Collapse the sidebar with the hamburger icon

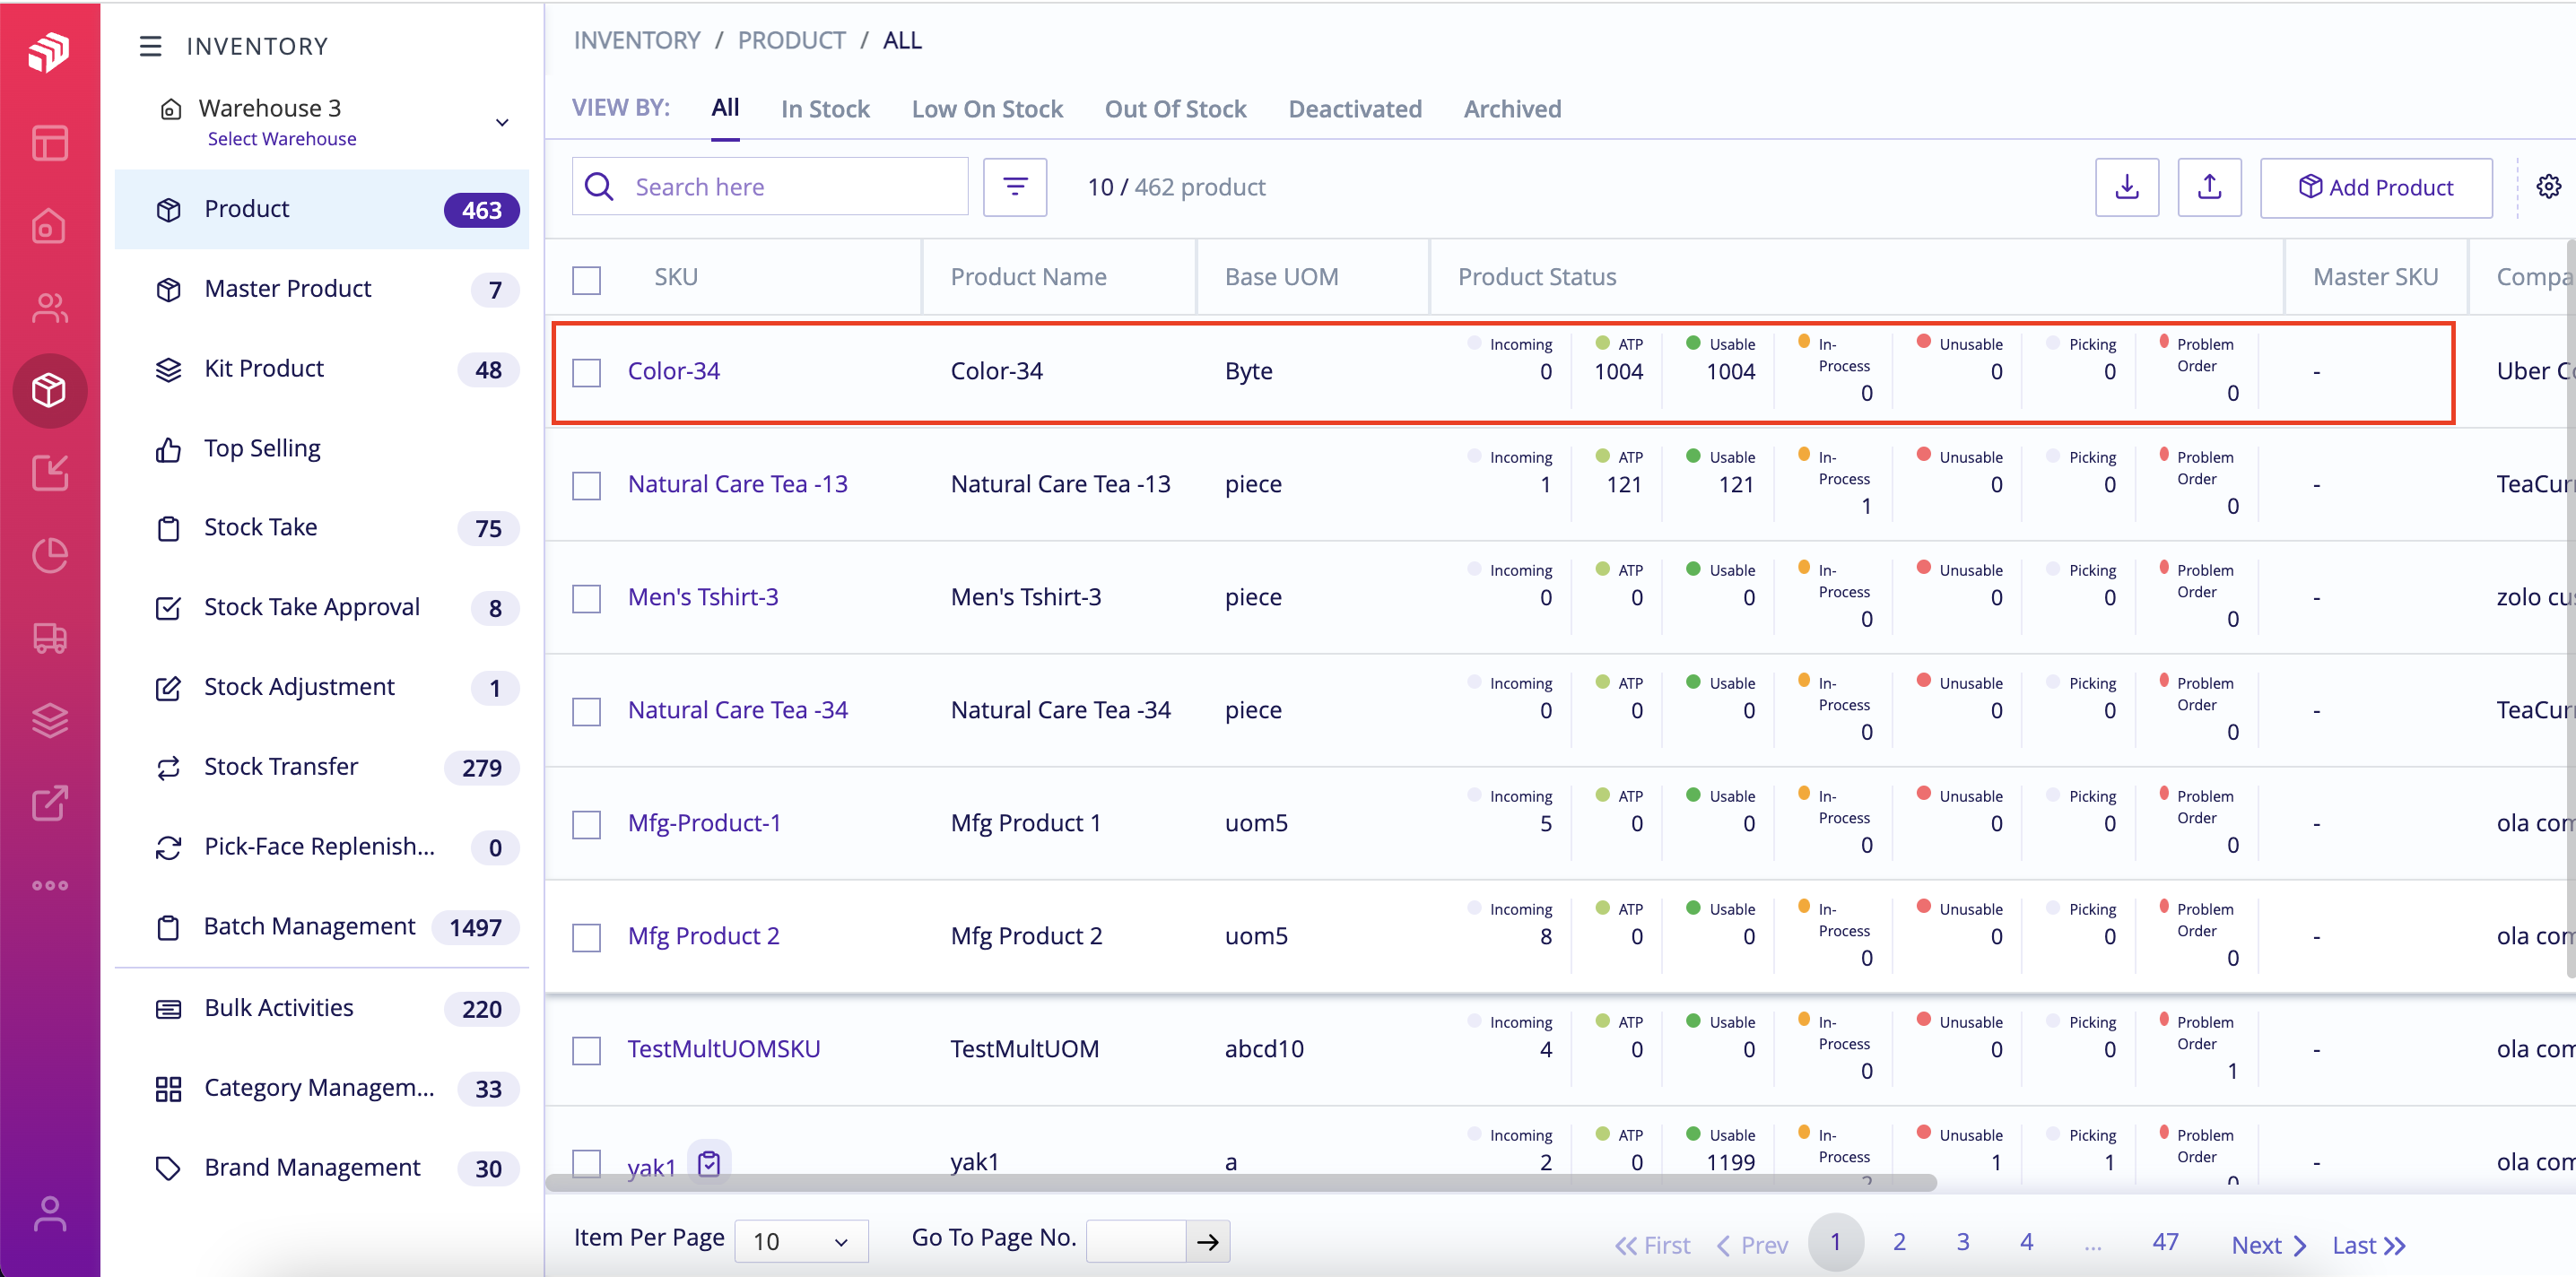(150, 46)
